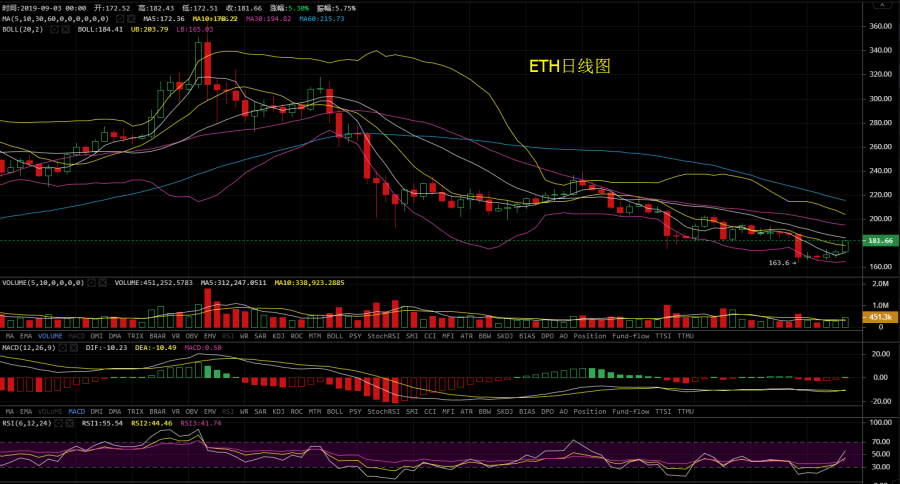Select AO tab in the MACD panel's indicator row
Viewport: 900px width, 484px height.
(564, 412)
